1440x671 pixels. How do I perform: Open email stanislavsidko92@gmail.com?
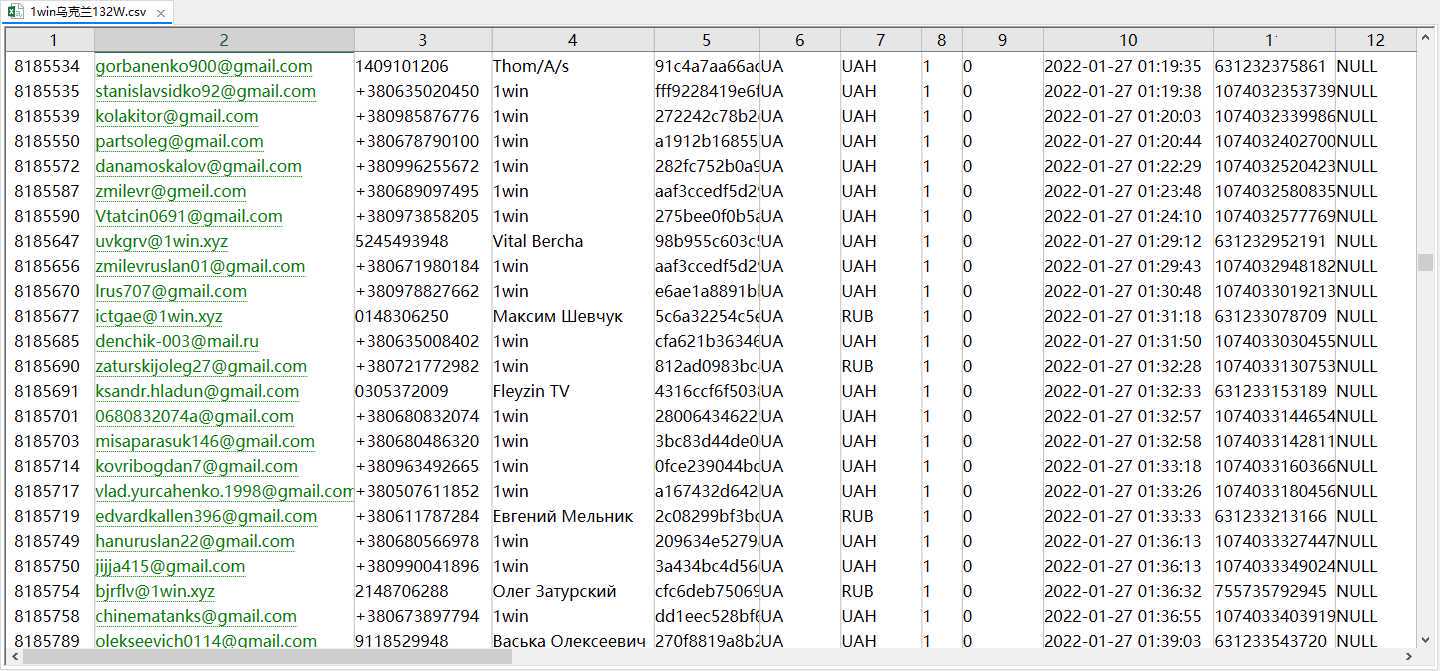(x=206, y=91)
